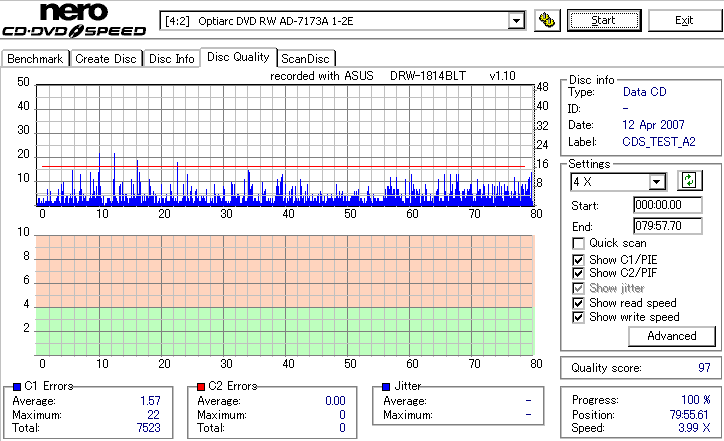Click the blue Jitter legend square

click(x=386, y=387)
